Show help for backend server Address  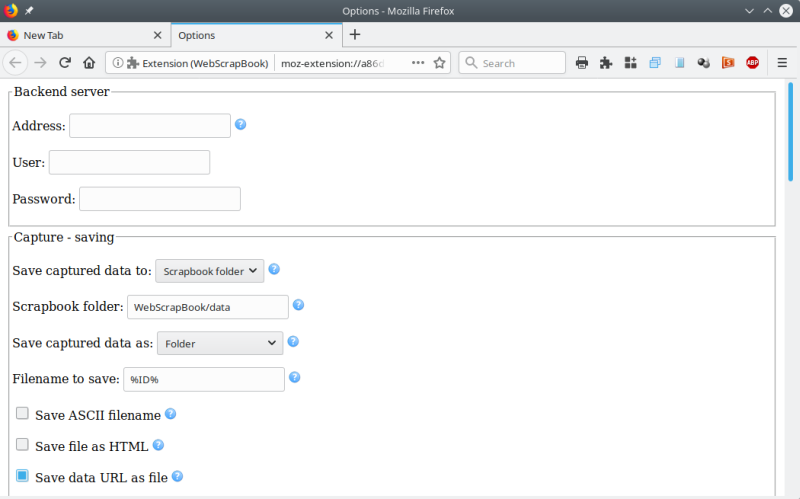click(240, 124)
